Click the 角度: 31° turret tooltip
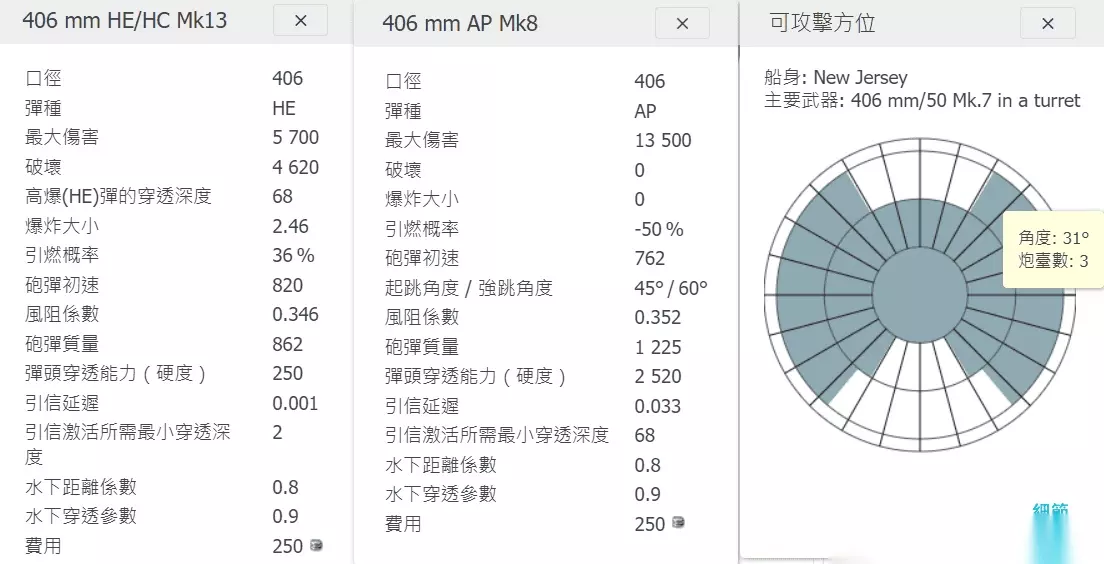The width and height of the screenshot is (1104, 564). tap(1053, 249)
